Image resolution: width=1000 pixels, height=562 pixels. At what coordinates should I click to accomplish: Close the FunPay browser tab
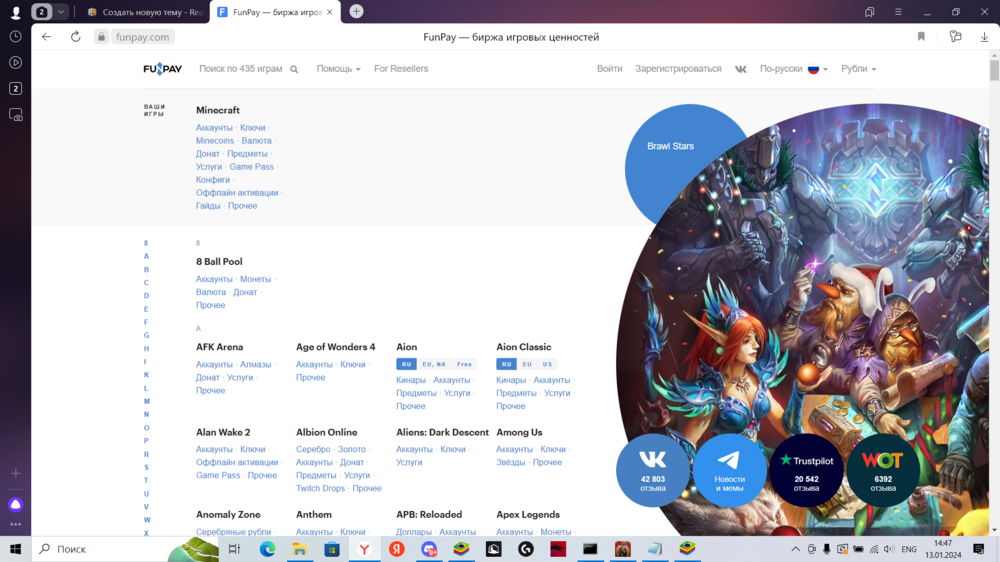click(x=330, y=12)
